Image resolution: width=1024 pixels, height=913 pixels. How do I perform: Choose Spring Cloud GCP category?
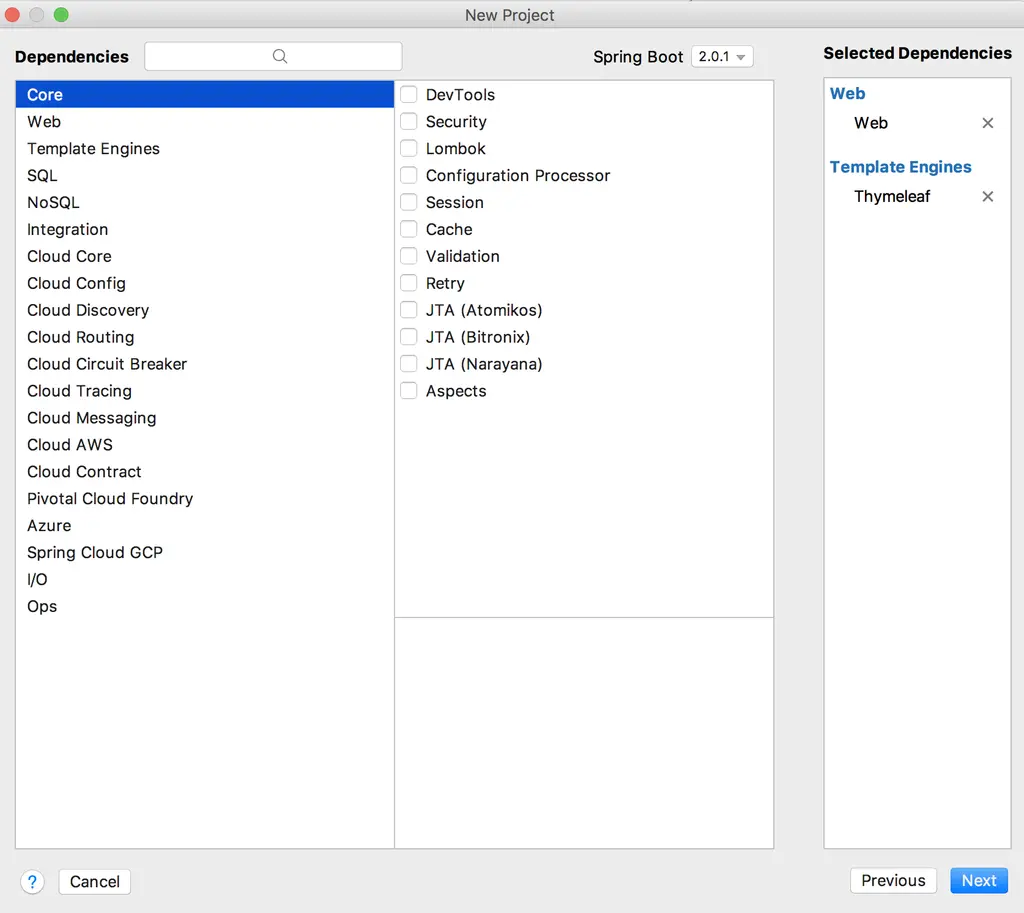click(204, 552)
